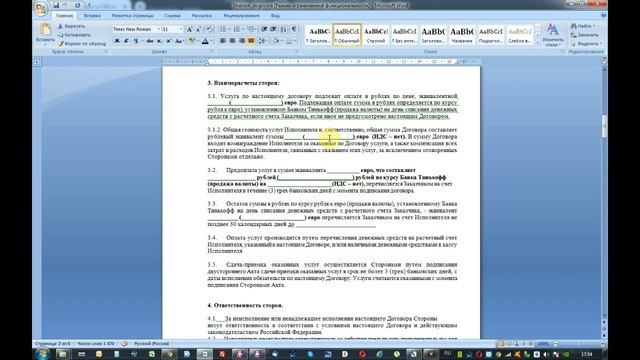Activate Format Painter (Формат по образцу)
The width and height of the screenshot is (640, 360).
82,43
